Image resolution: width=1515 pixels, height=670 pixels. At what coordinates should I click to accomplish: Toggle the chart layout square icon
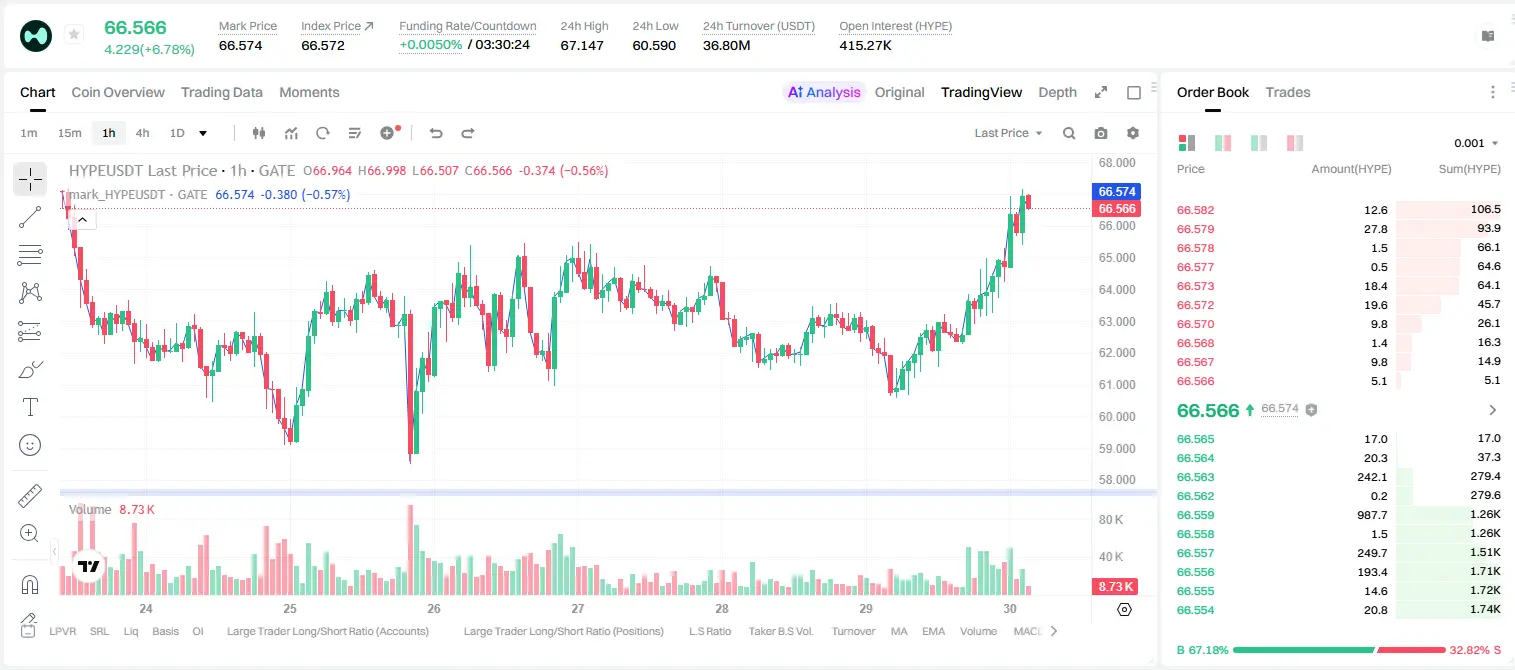(1134, 92)
